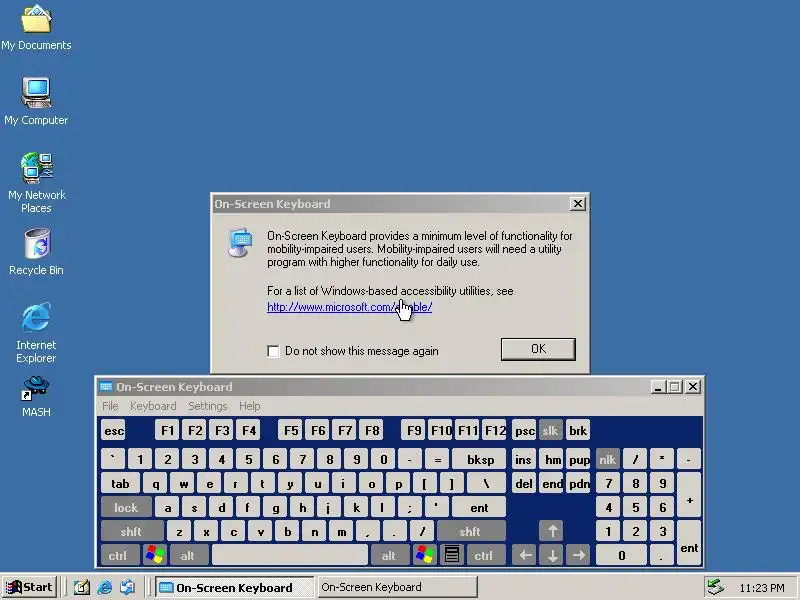This screenshot has width=800, height=600.
Task: Click the brk key
Action: (578, 431)
